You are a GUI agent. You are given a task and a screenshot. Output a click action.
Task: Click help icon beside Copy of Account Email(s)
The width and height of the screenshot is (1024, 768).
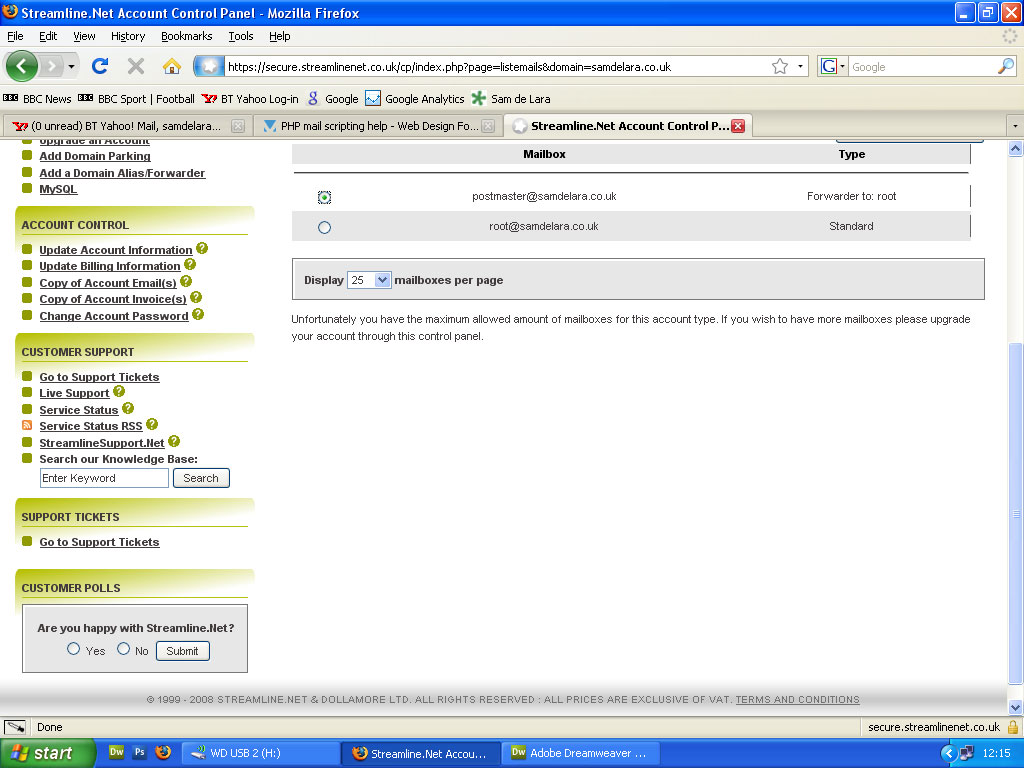click(186, 281)
